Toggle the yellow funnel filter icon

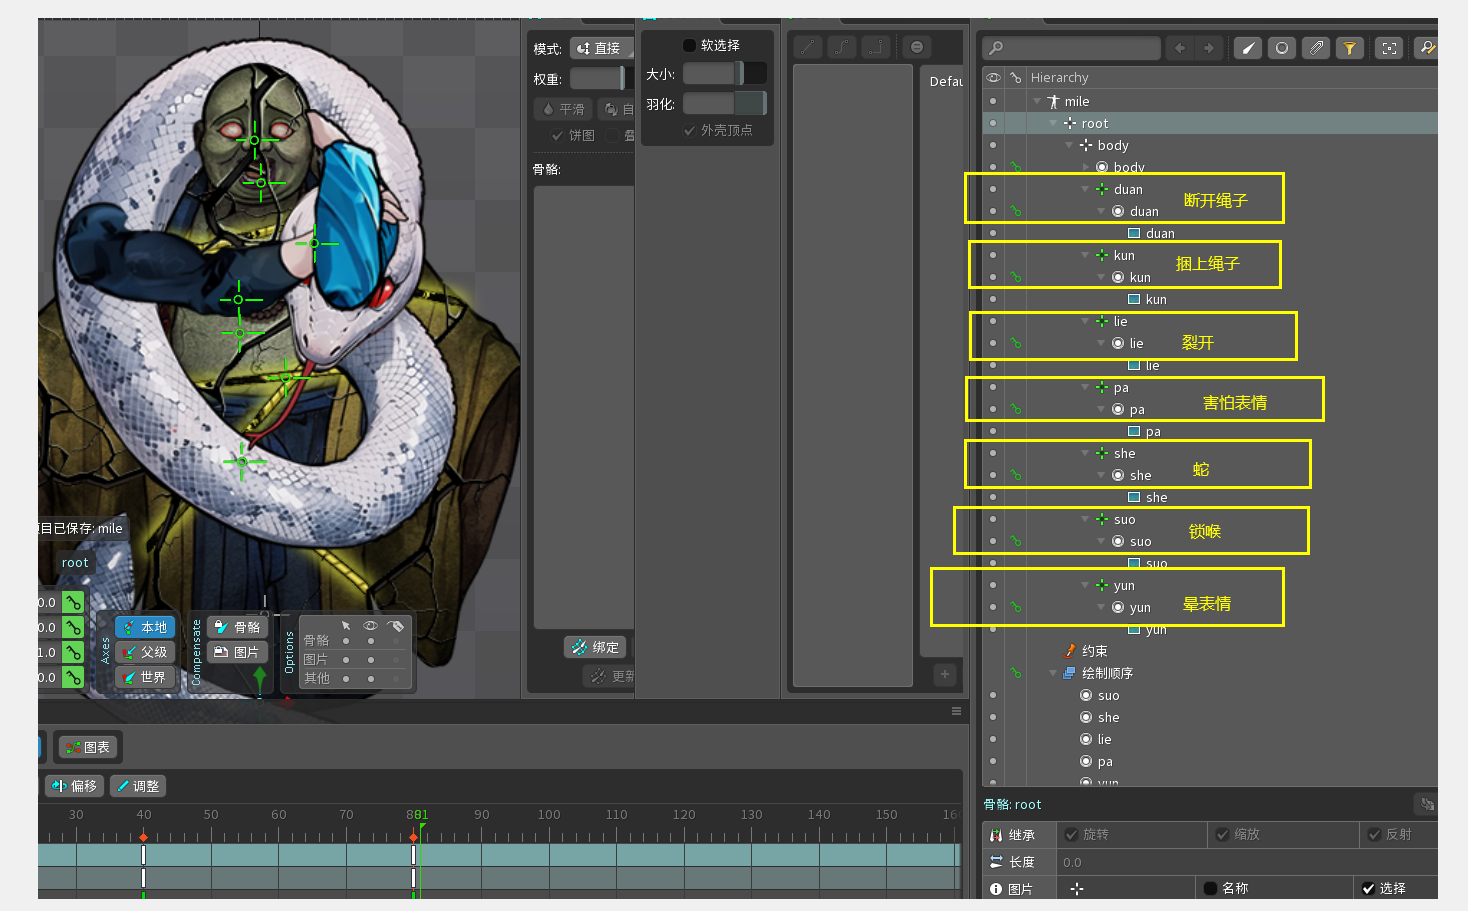point(1350,48)
